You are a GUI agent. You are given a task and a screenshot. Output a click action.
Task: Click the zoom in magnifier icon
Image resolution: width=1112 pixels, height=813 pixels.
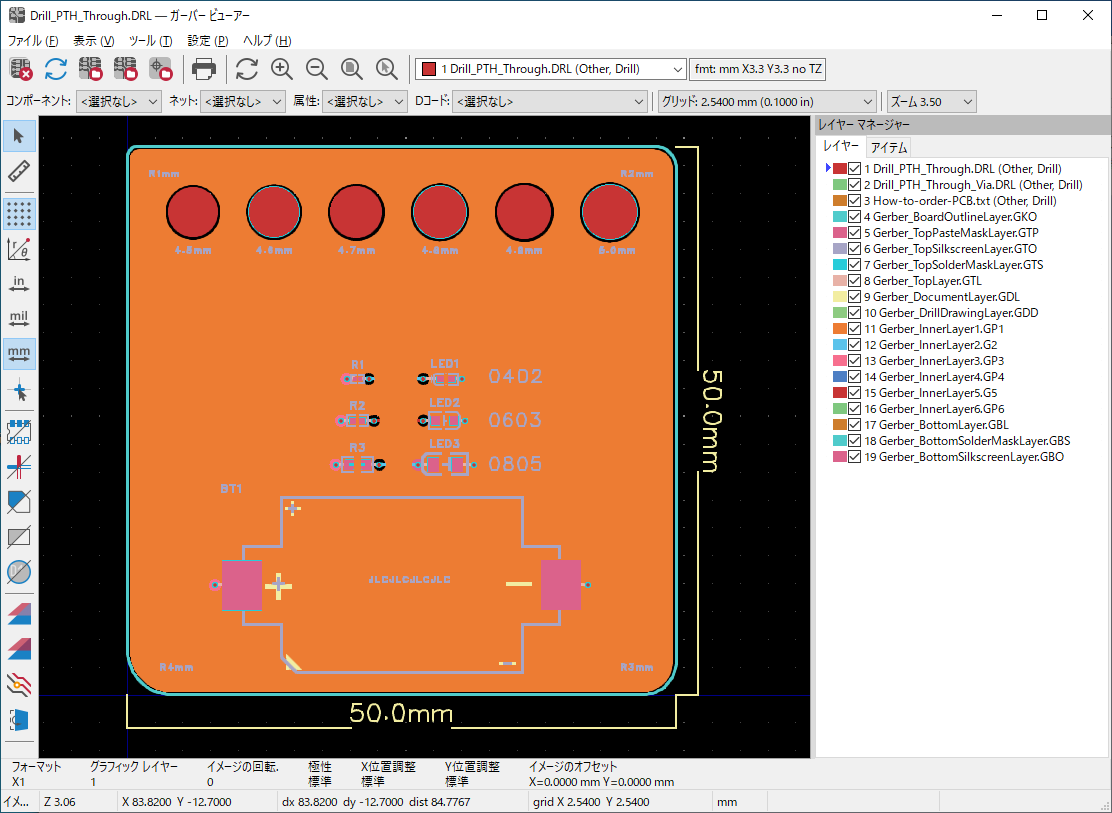[x=282, y=69]
